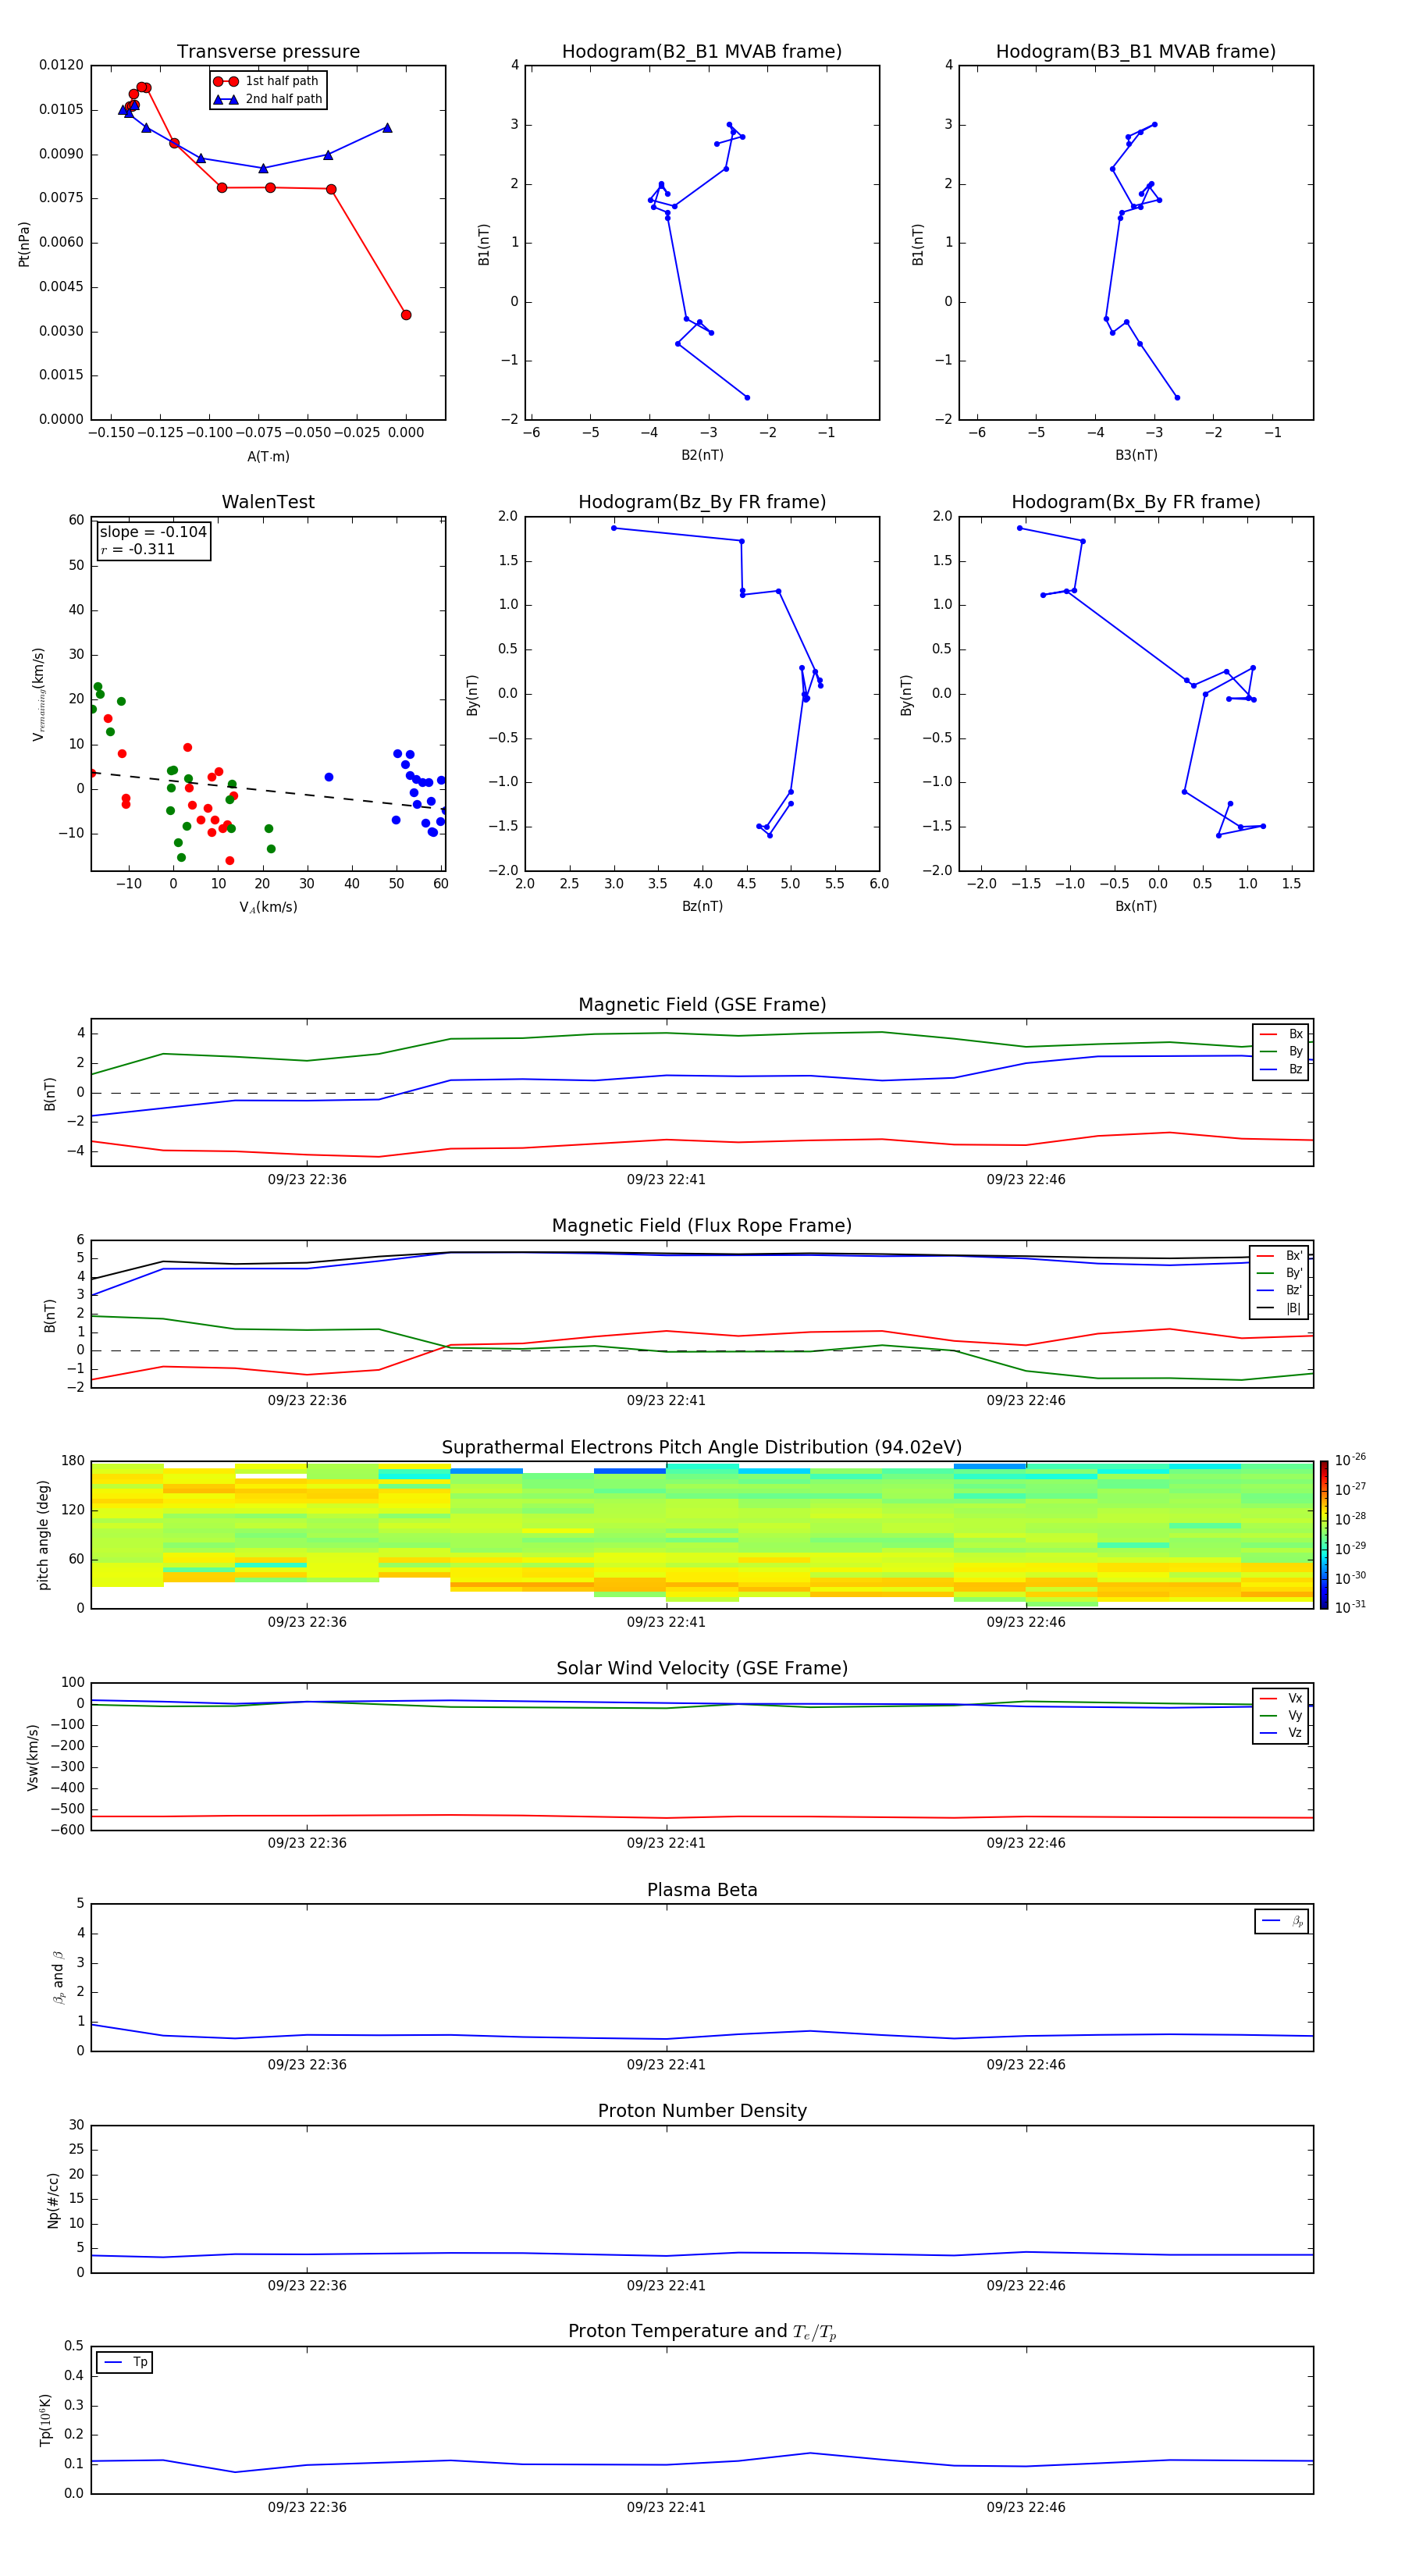Click the 'Hodogram(B2_B1 MVAB frame)' title
Screen dimensions: 1405x2576
coord(702,52)
